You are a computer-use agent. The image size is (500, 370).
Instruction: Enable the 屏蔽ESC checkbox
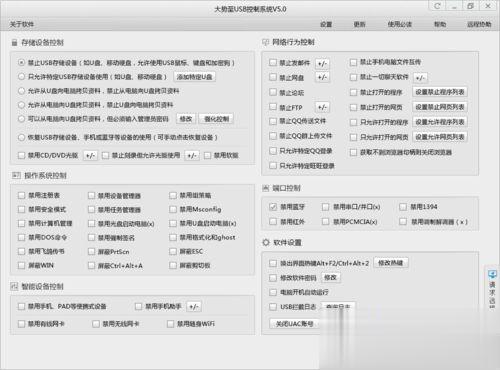pos(173,251)
